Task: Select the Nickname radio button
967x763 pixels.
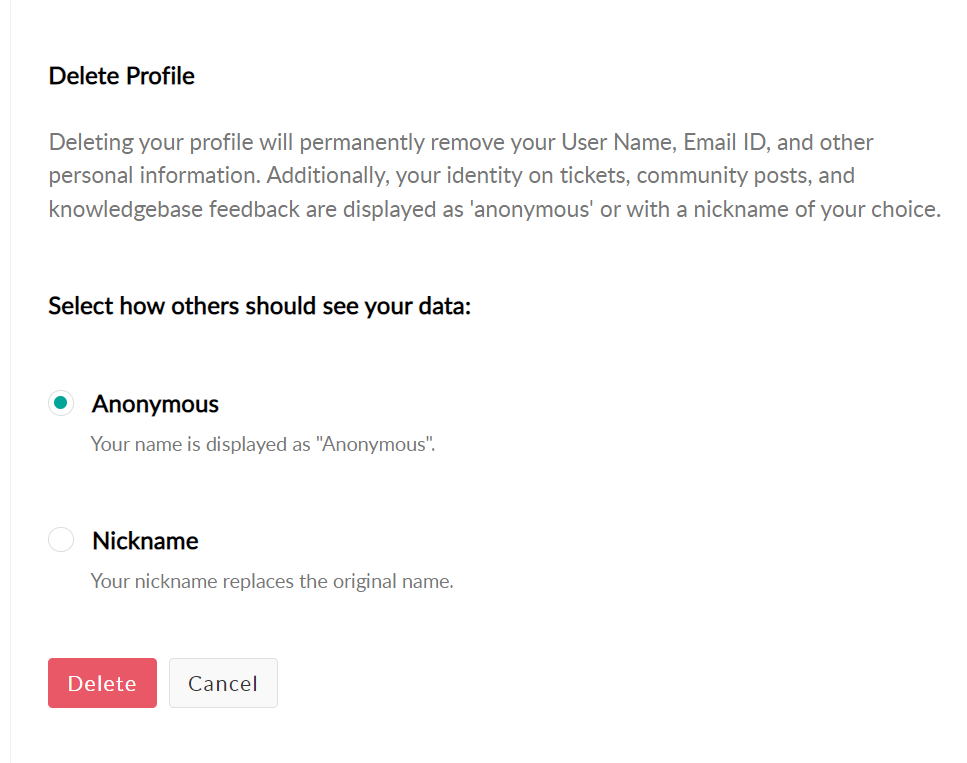Action: click(61, 540)
